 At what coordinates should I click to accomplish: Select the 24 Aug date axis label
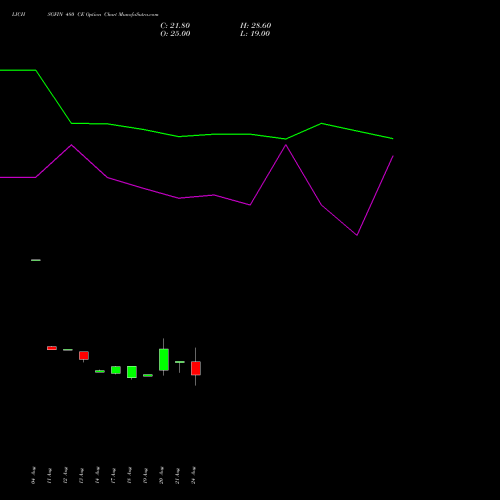193,475
